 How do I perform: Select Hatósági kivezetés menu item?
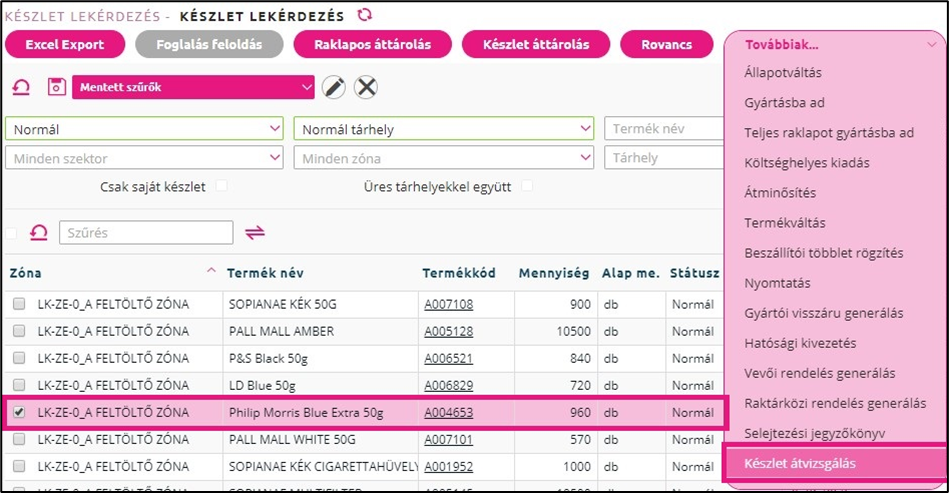pos(800,344)
